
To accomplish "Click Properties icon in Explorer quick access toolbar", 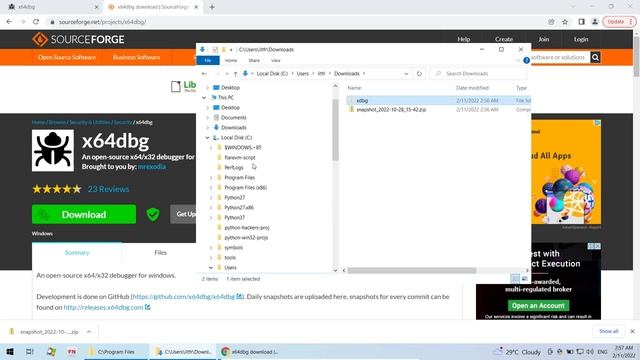I will pyautogui.click(x=215, y=49).
